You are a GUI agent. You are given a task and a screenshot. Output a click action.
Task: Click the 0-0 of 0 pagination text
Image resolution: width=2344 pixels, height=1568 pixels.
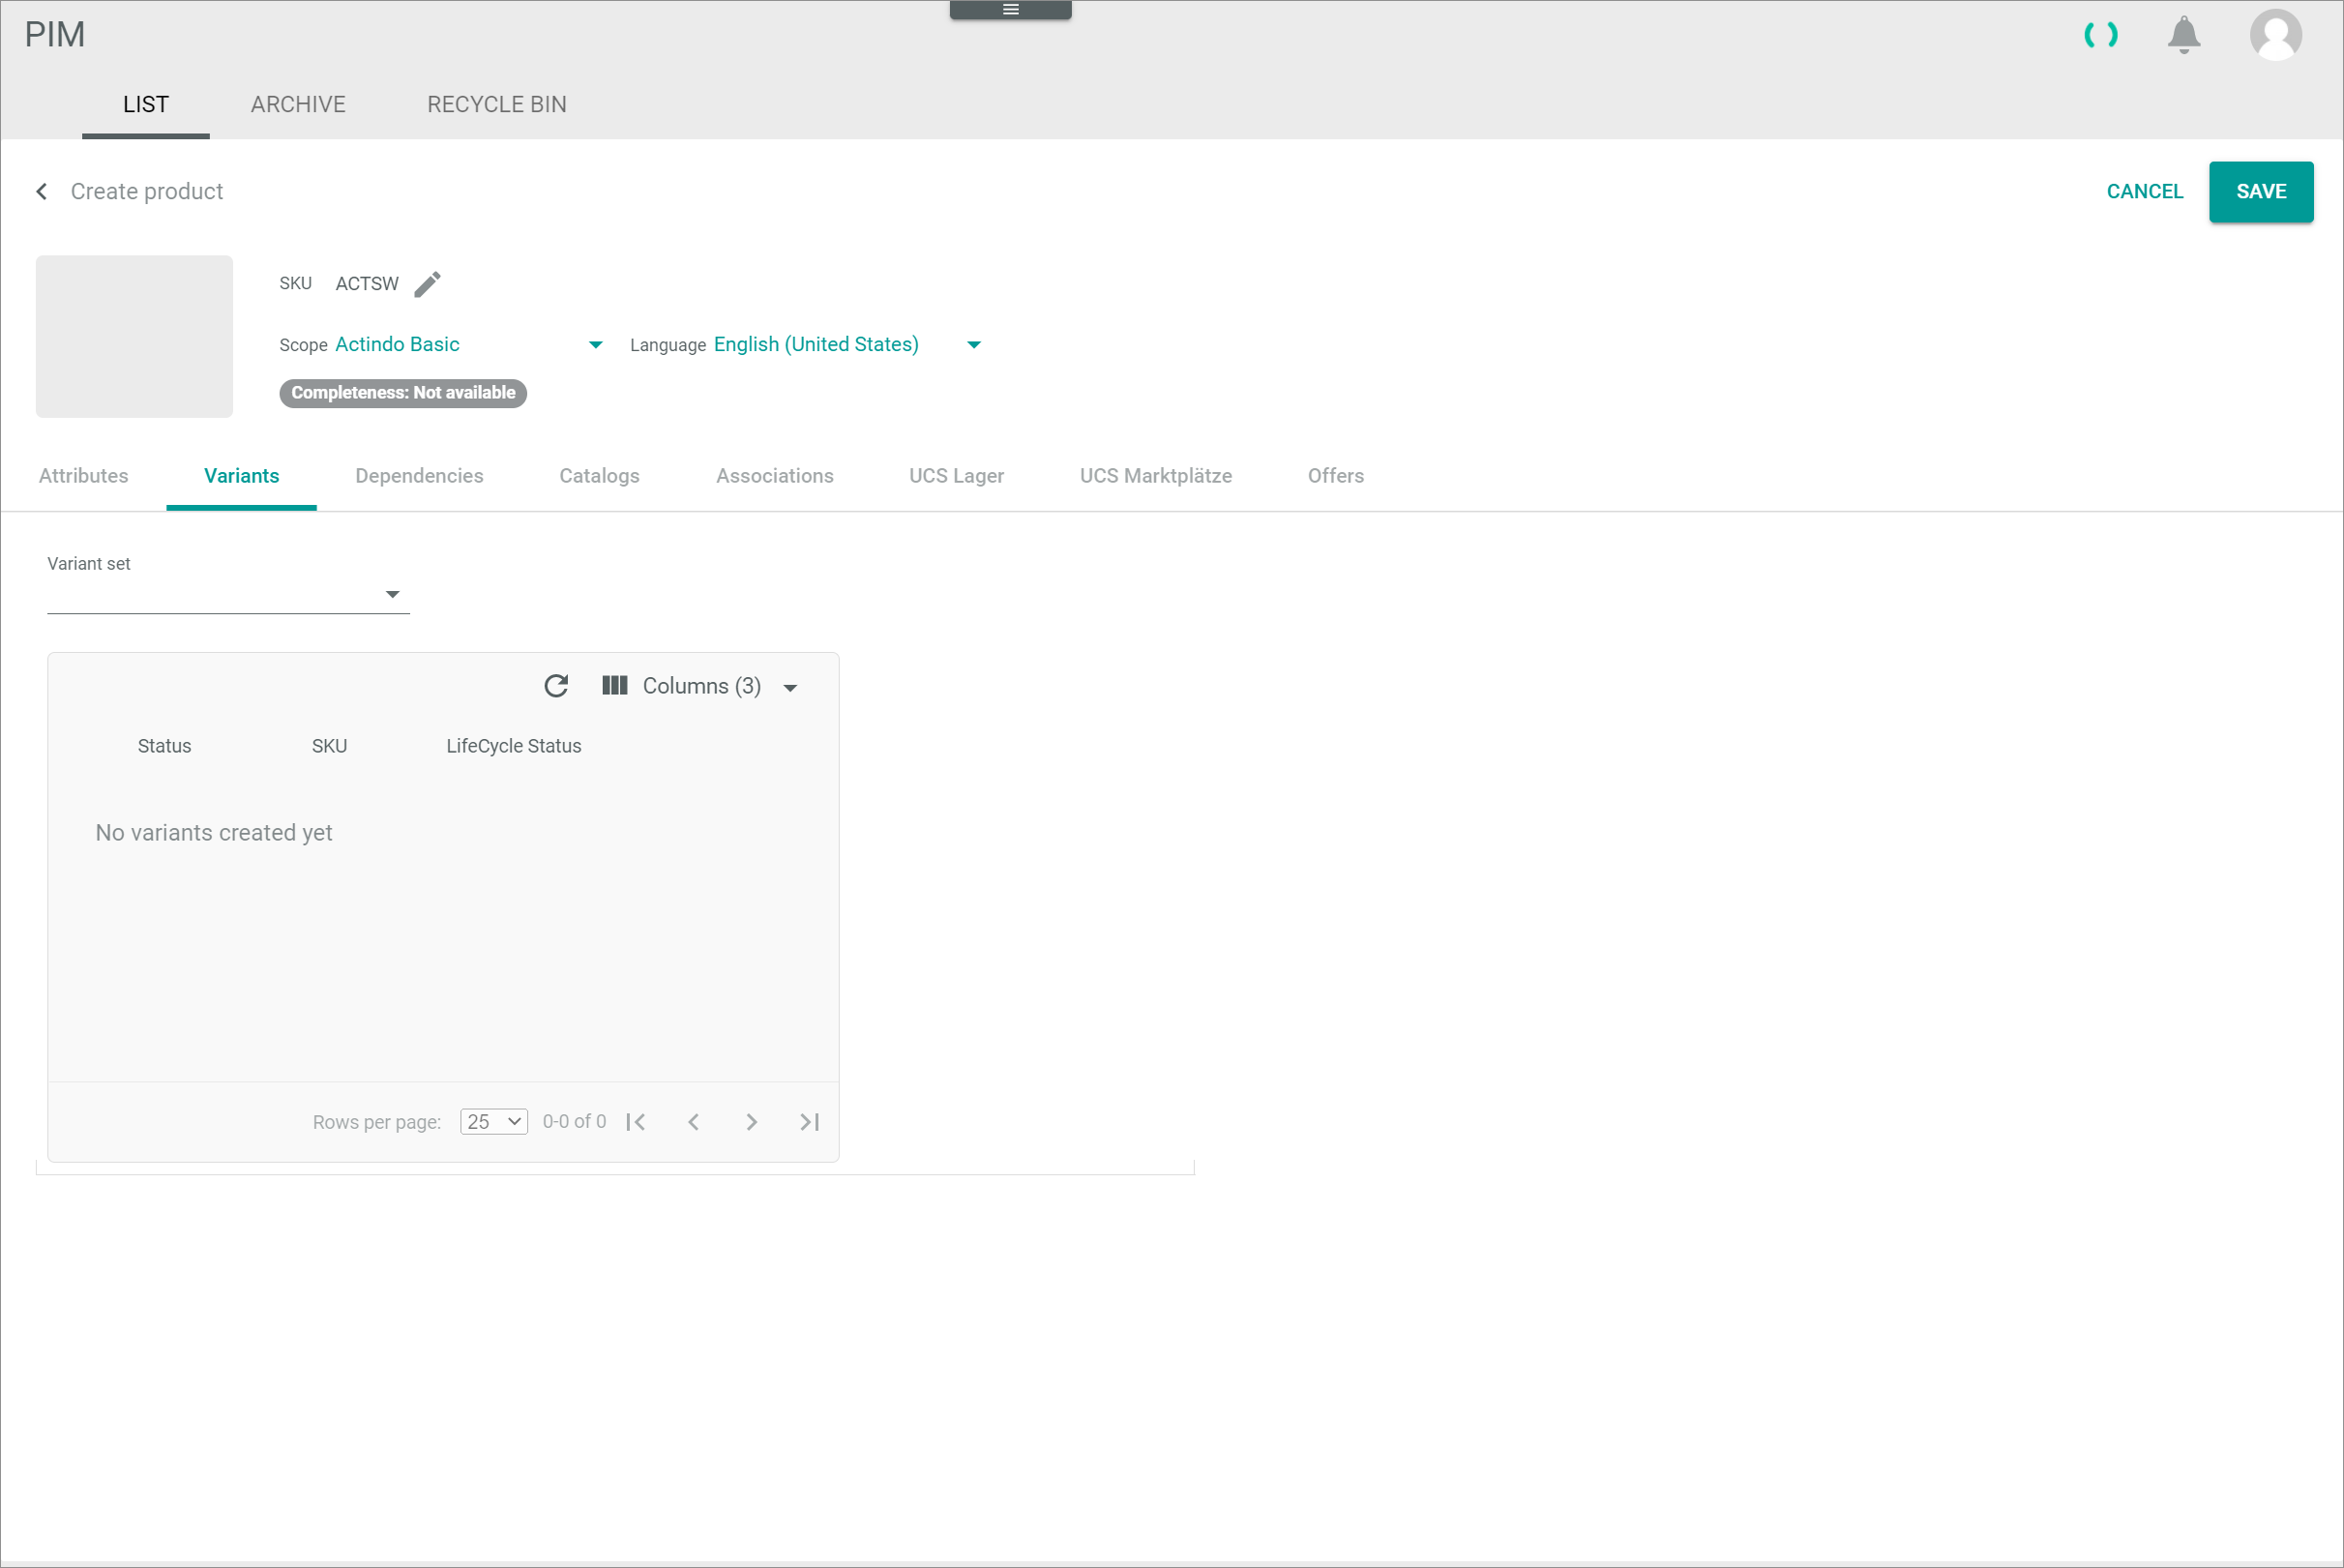click(x=574, y=1122)
